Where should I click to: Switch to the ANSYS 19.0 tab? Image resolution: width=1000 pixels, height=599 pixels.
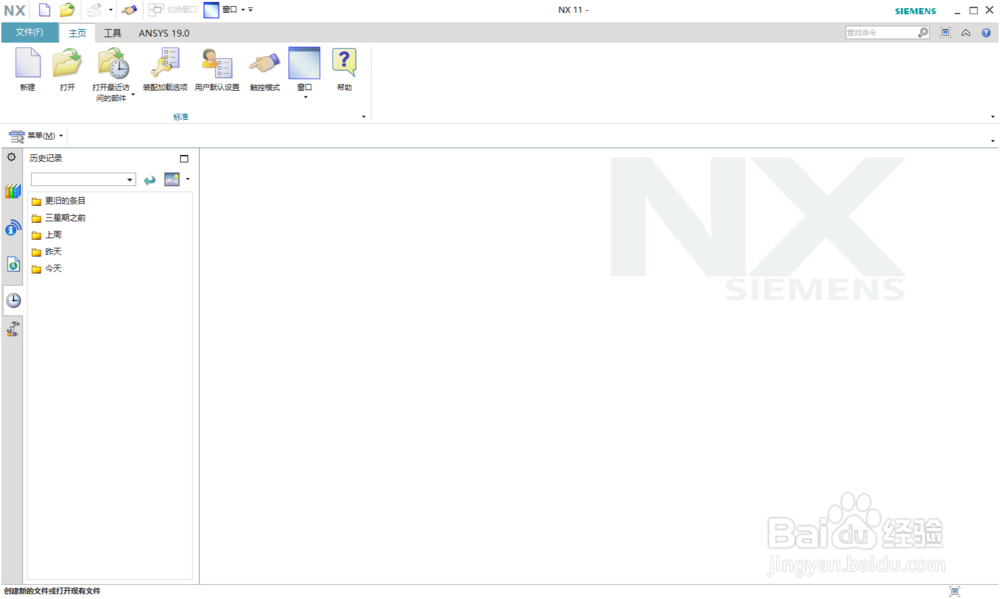point(164,33)
